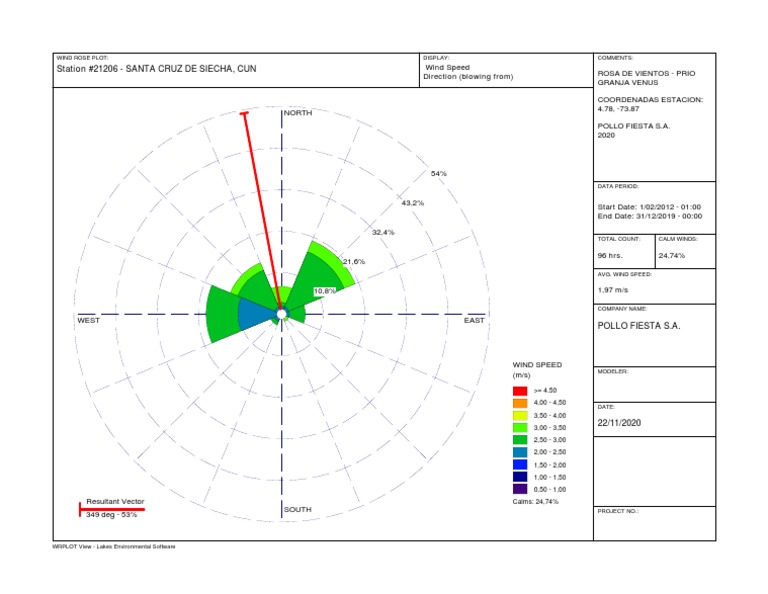Click the '54%' ring label
The height and width of the screenshot is (594, 768).
(439, 174)
